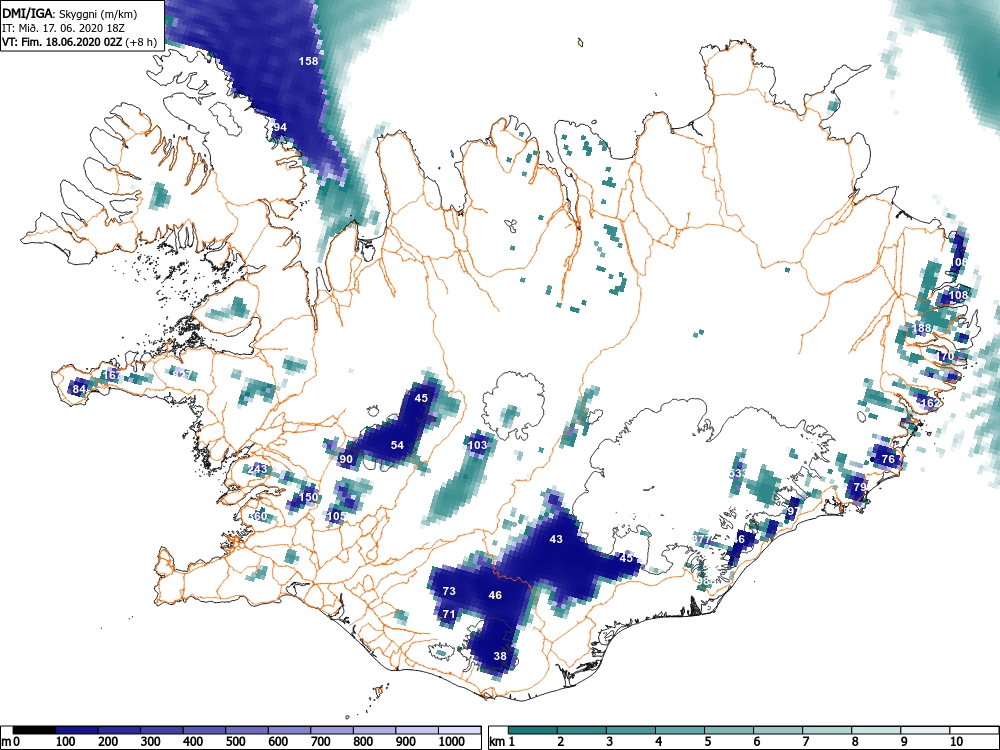Click the 'km 1' legend label
1000x750 pixels.
(503, 742)
